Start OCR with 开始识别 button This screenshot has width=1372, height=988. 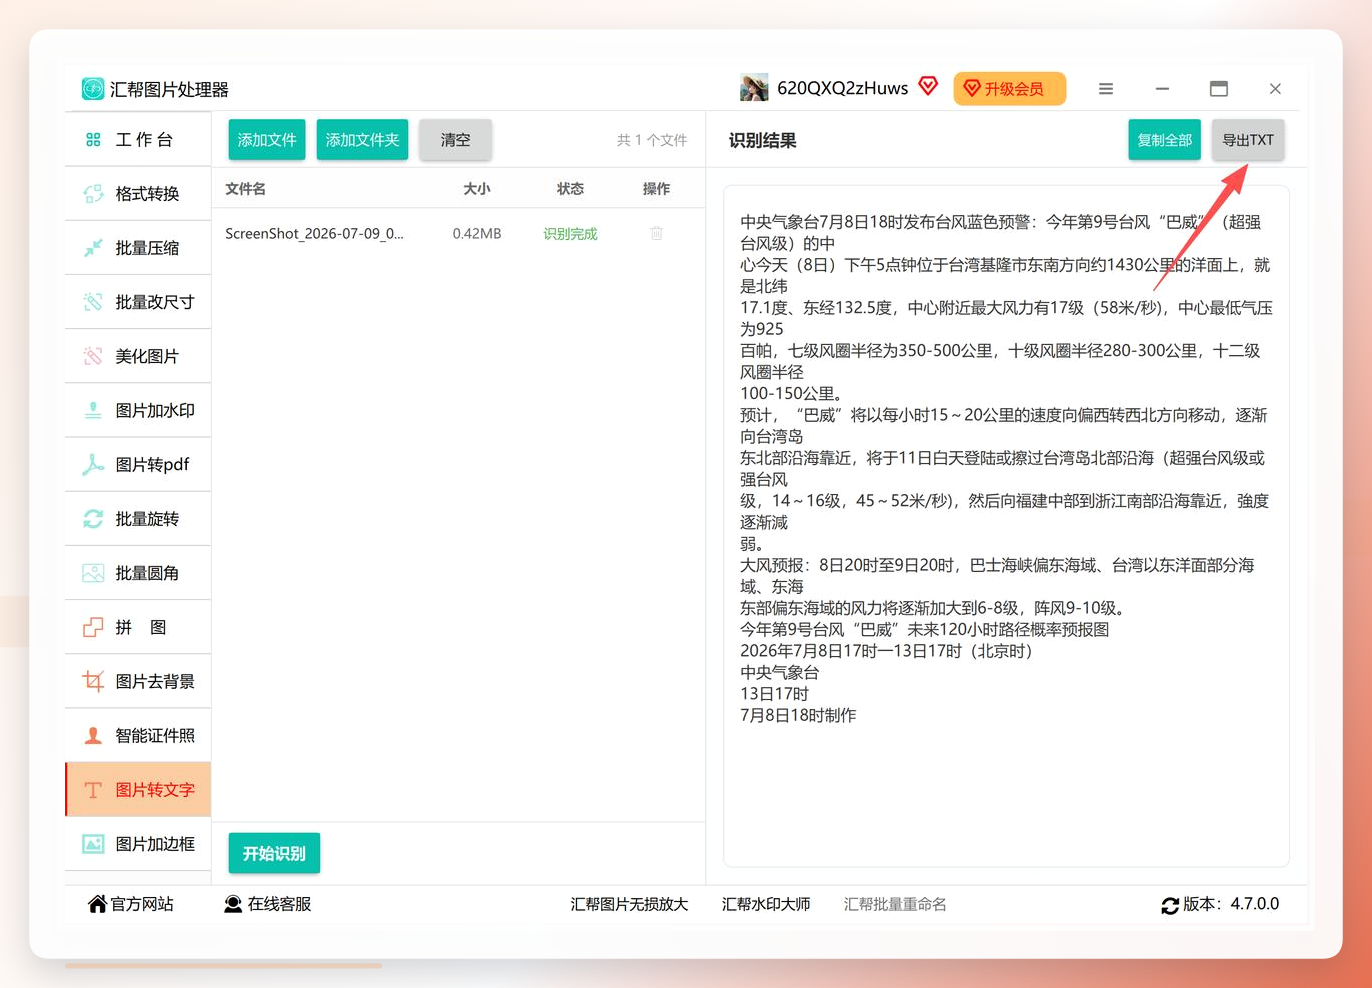[274, 853]
